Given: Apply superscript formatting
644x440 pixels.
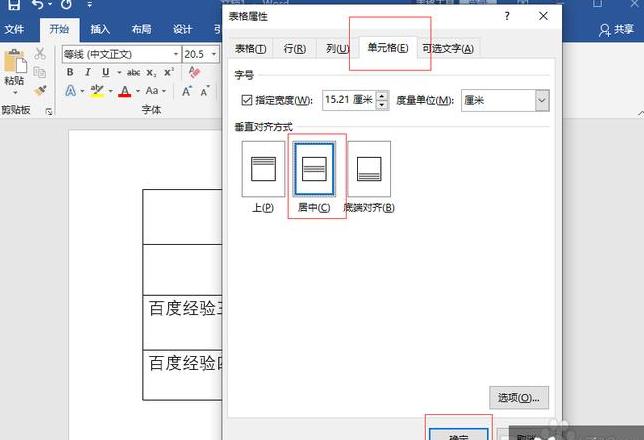Looking at the screenshot, I should [169, 72].
